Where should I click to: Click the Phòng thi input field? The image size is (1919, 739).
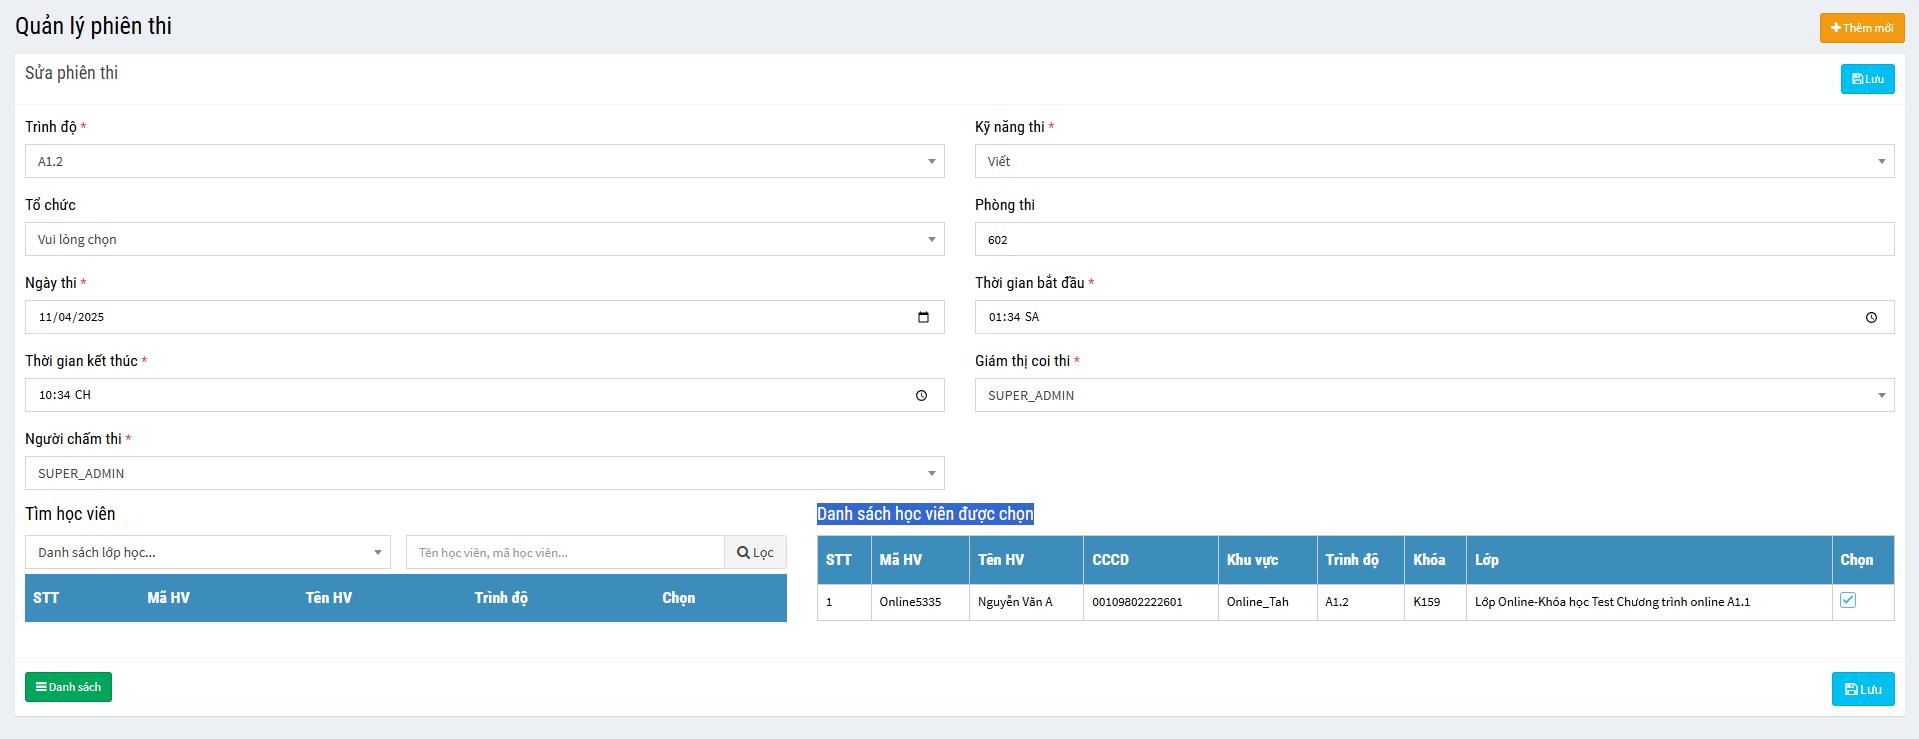(x=1434, y=239)
